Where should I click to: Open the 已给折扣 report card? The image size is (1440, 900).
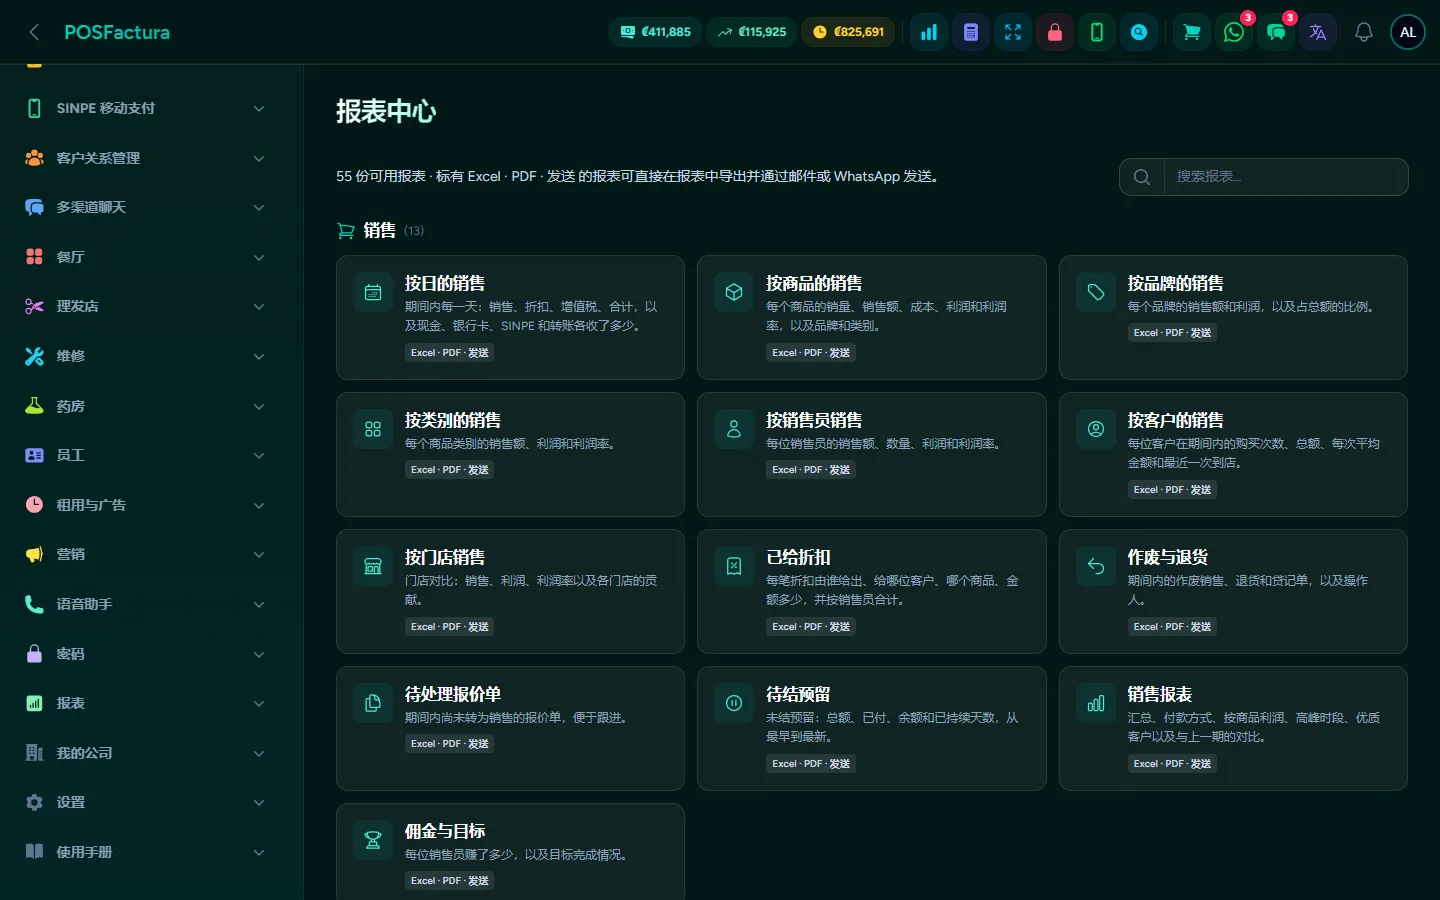pos(871,591)
